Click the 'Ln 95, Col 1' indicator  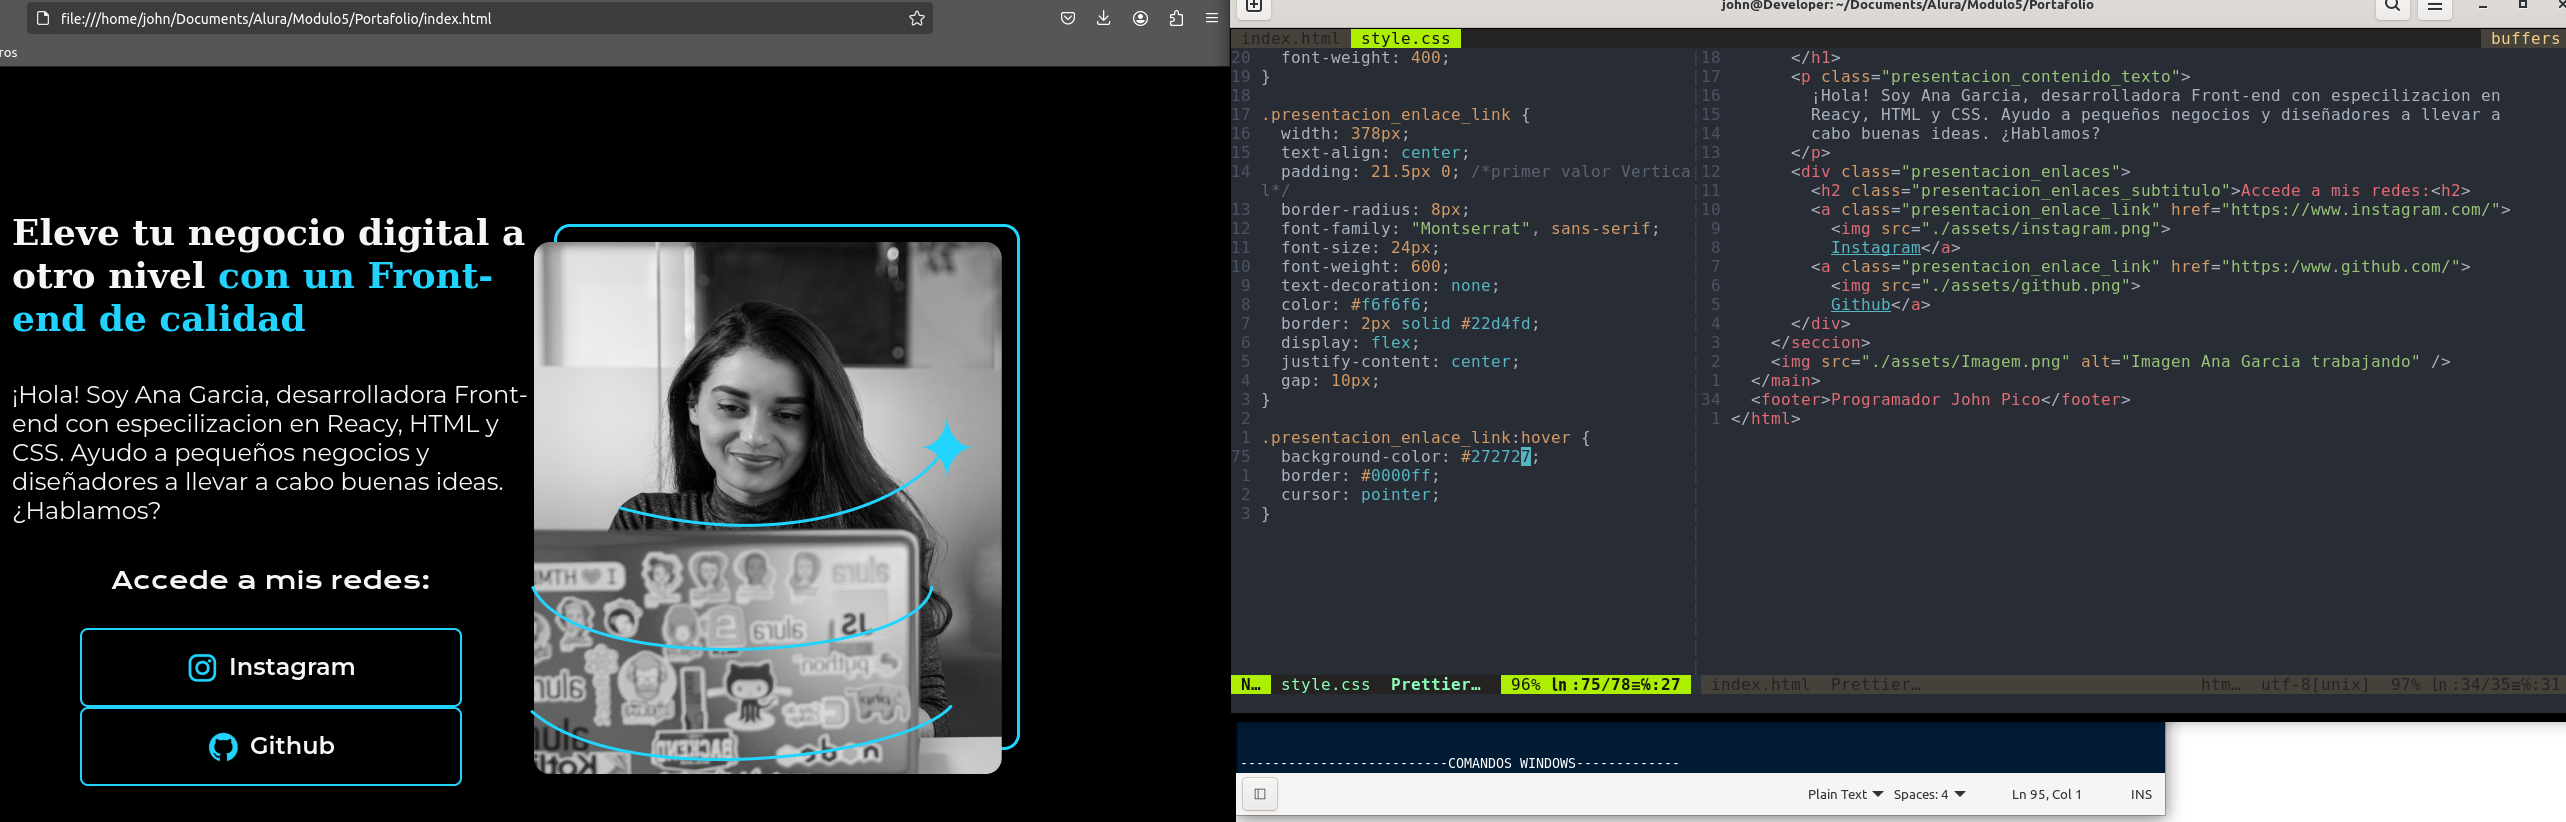coord(2046,794)
